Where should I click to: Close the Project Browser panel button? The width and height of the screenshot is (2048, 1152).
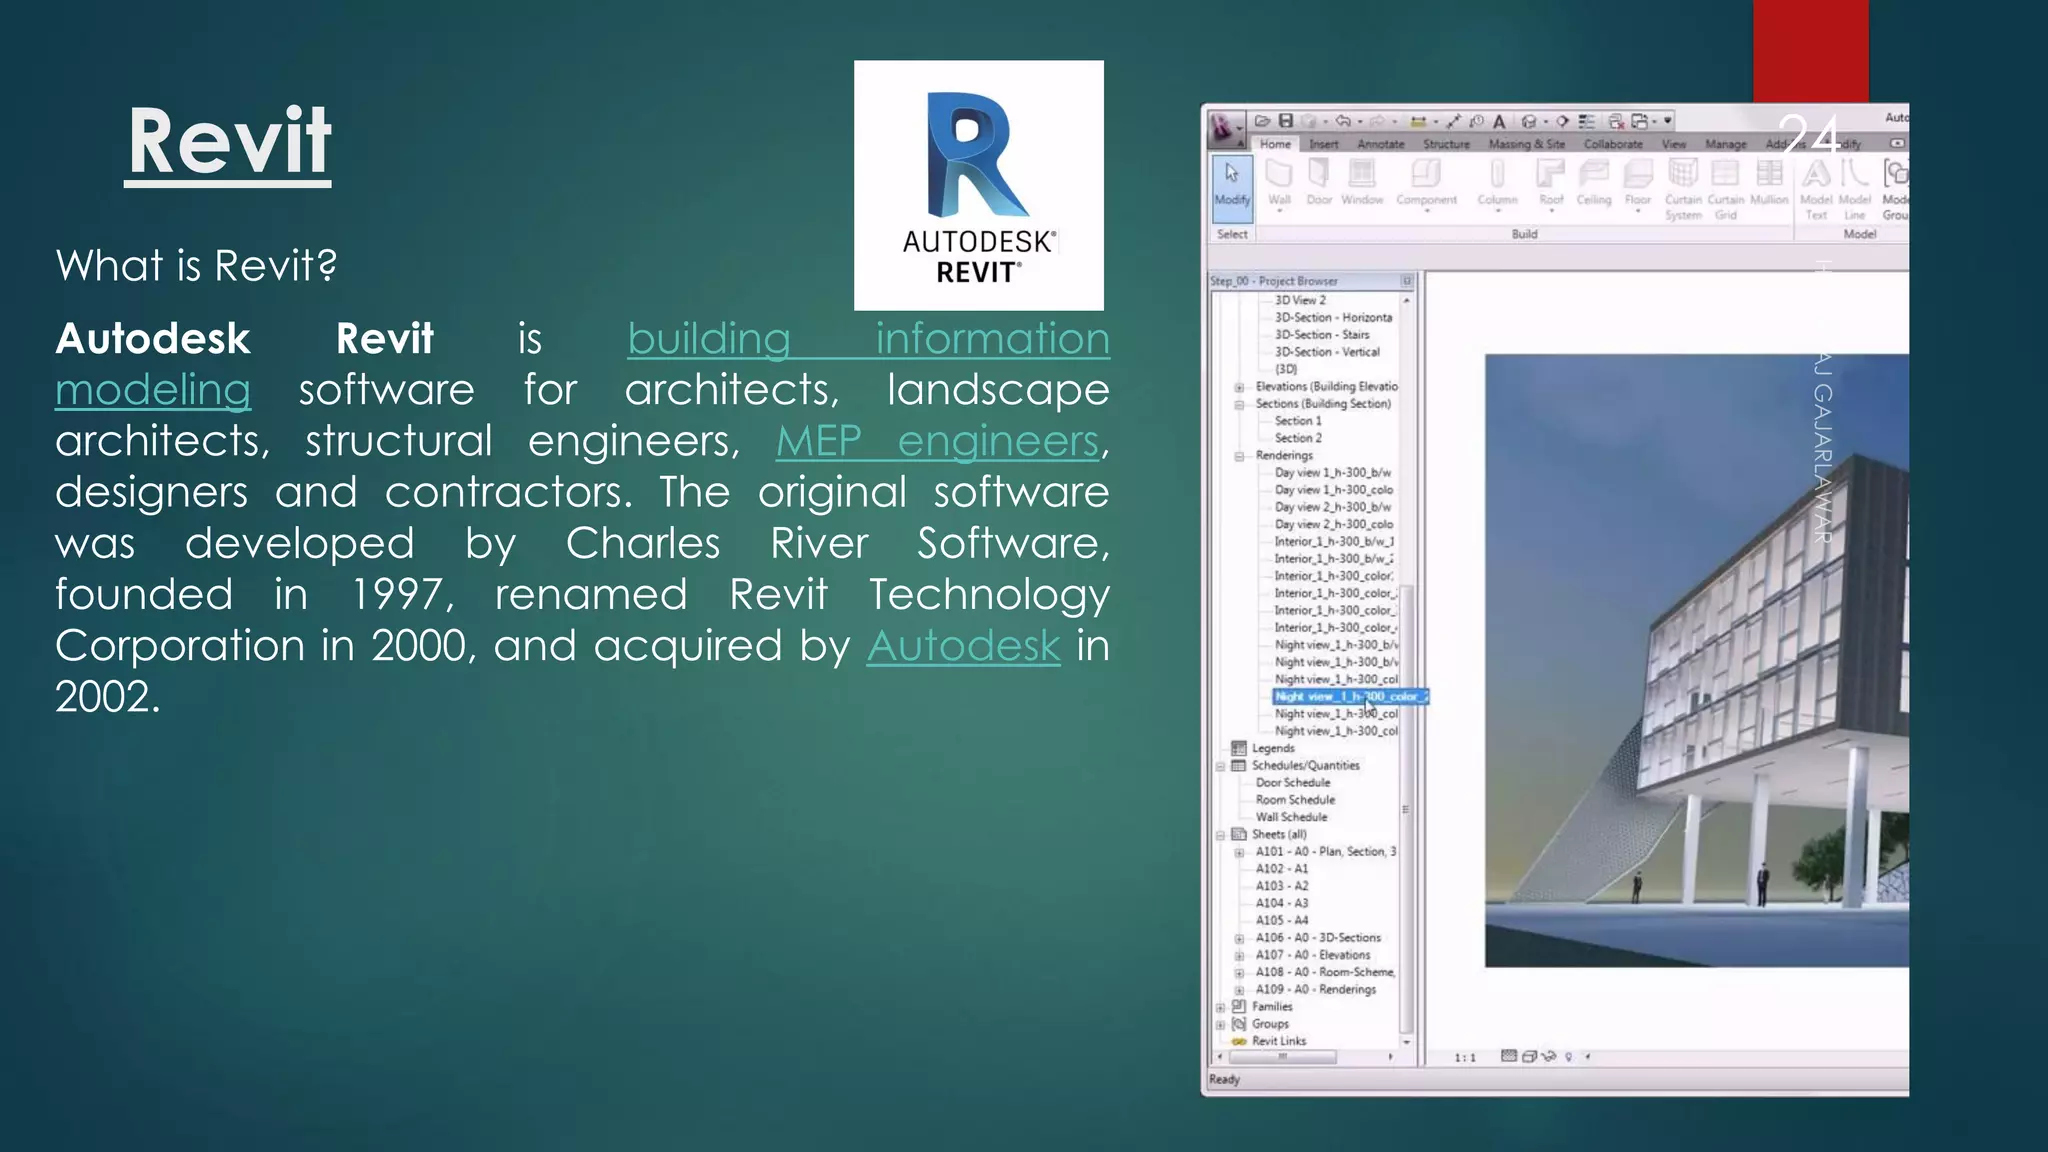1407,281
